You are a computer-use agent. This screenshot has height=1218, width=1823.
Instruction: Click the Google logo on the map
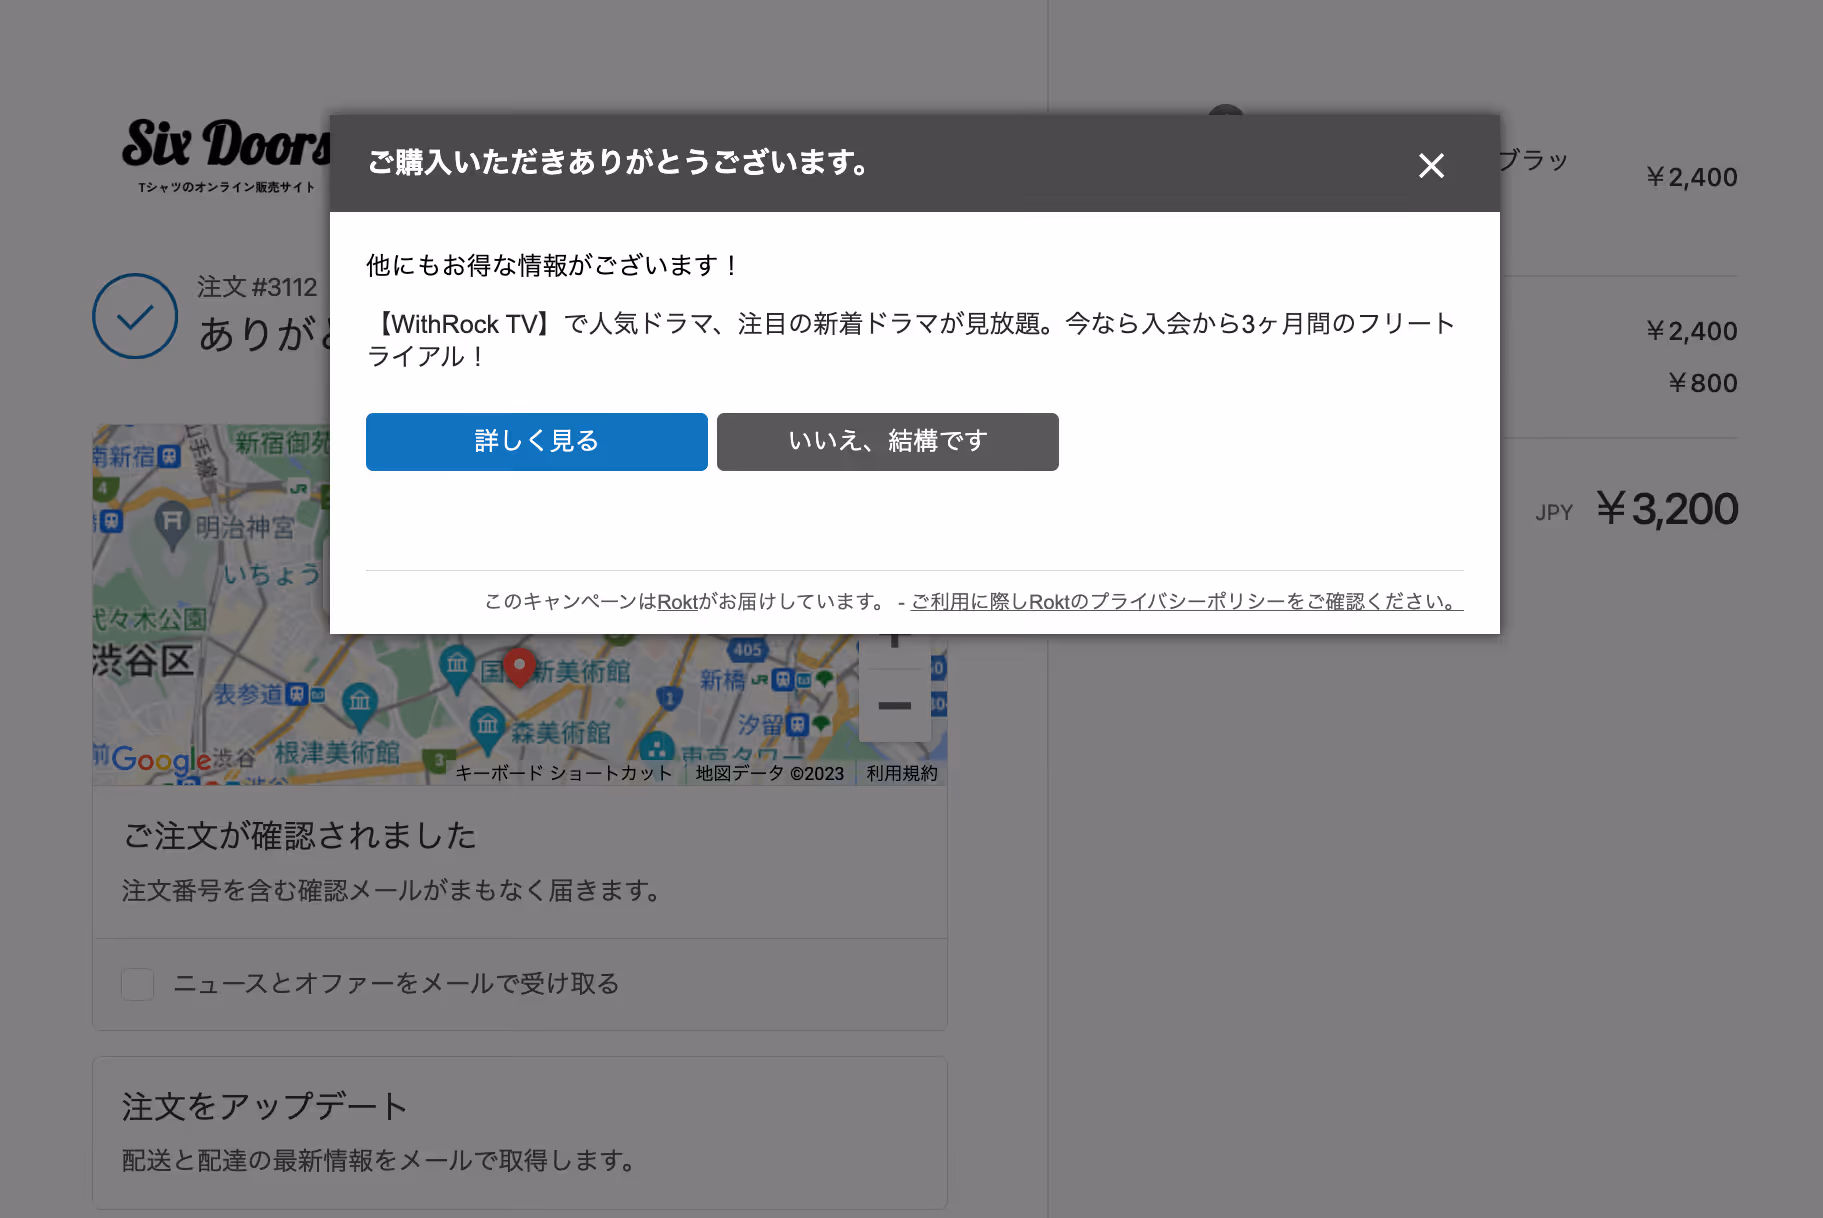pyautogui.click(x=162, y=760)
